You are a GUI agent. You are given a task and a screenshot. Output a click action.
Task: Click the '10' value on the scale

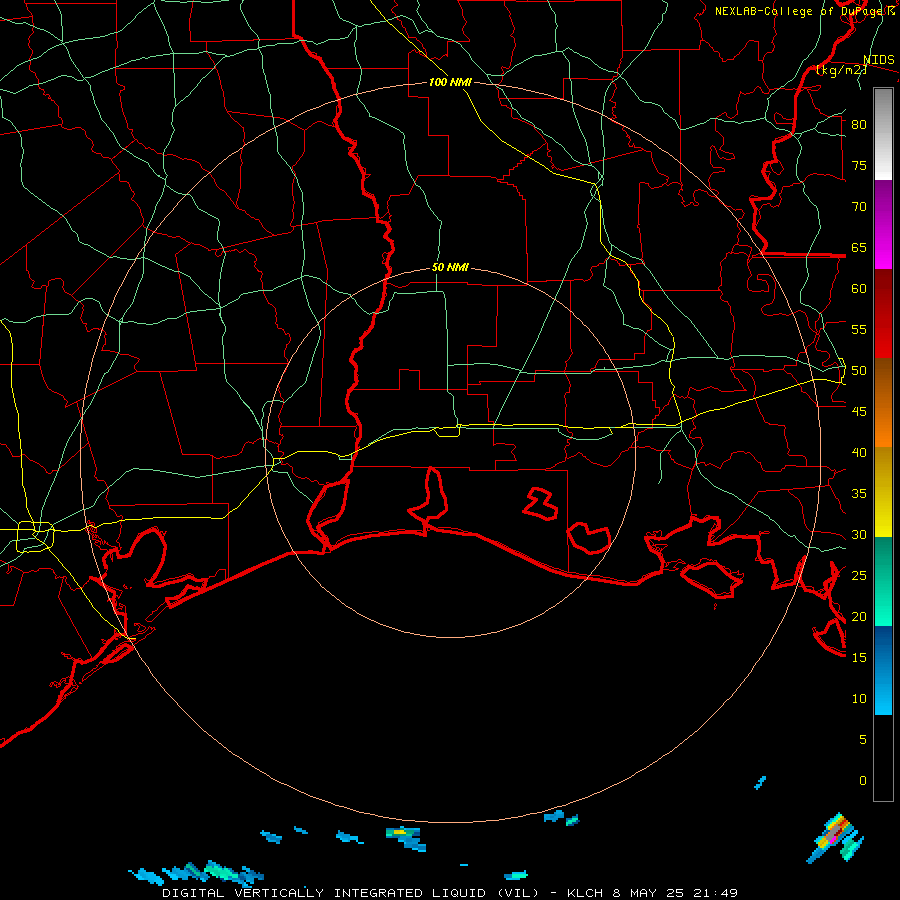(x=859, y=699)
